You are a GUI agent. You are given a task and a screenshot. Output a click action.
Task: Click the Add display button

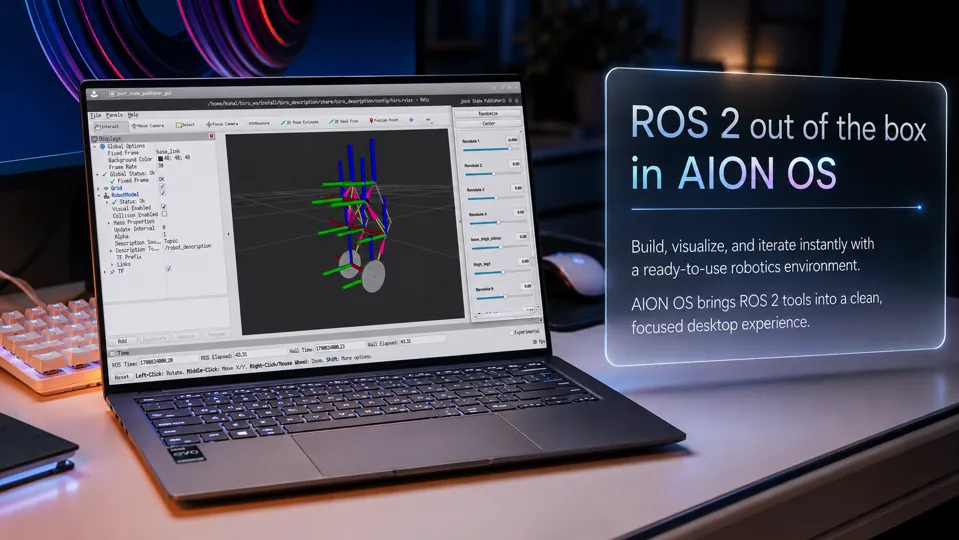[x=122, y=341]
